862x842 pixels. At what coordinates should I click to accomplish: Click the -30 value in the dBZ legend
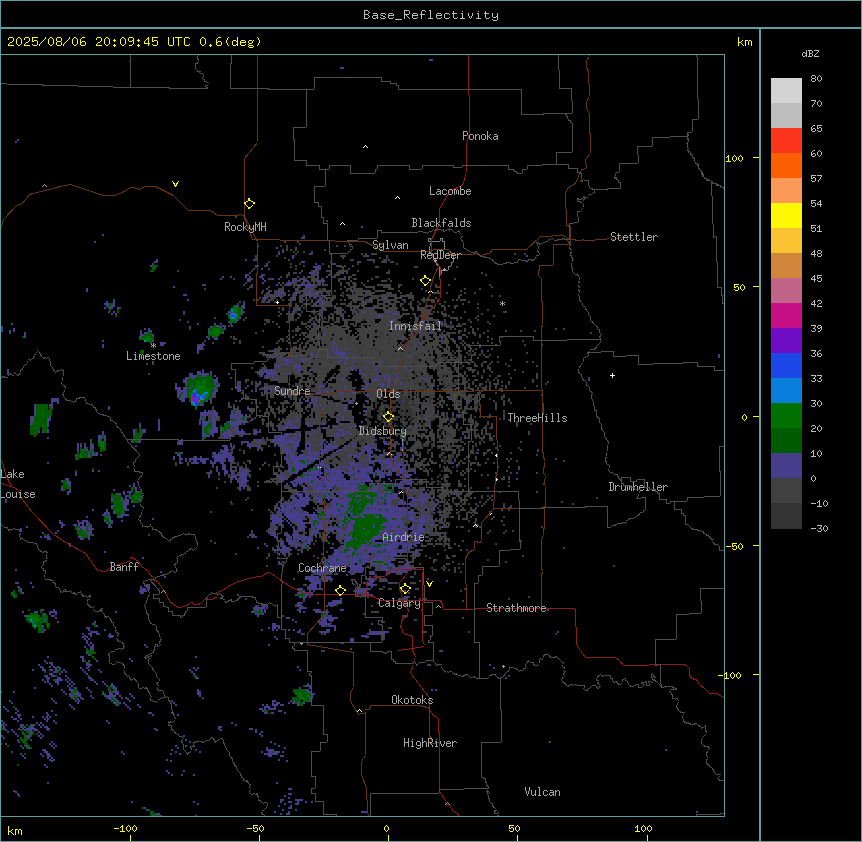click(x=819, y=528)
